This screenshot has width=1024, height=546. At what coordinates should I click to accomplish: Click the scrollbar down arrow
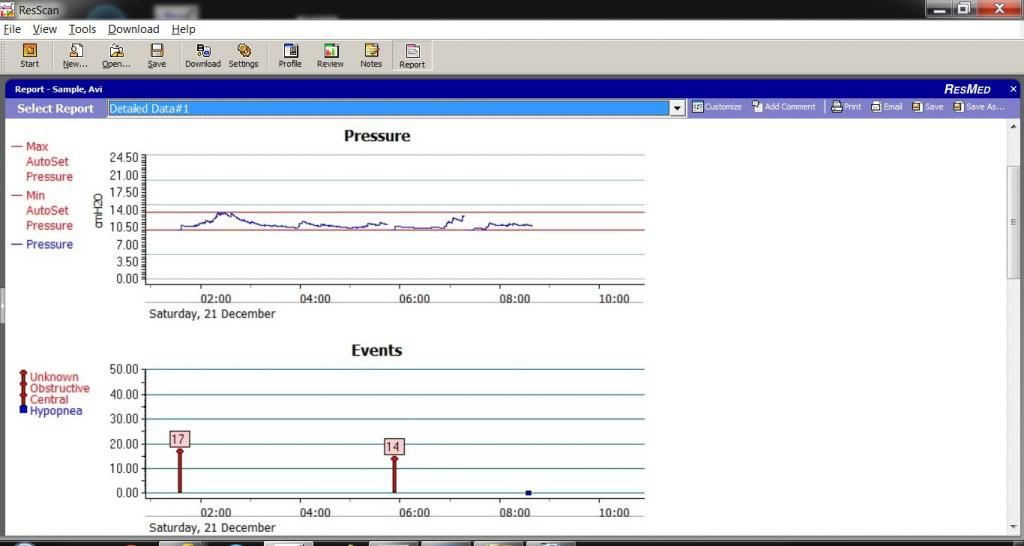pos(1014,528)
